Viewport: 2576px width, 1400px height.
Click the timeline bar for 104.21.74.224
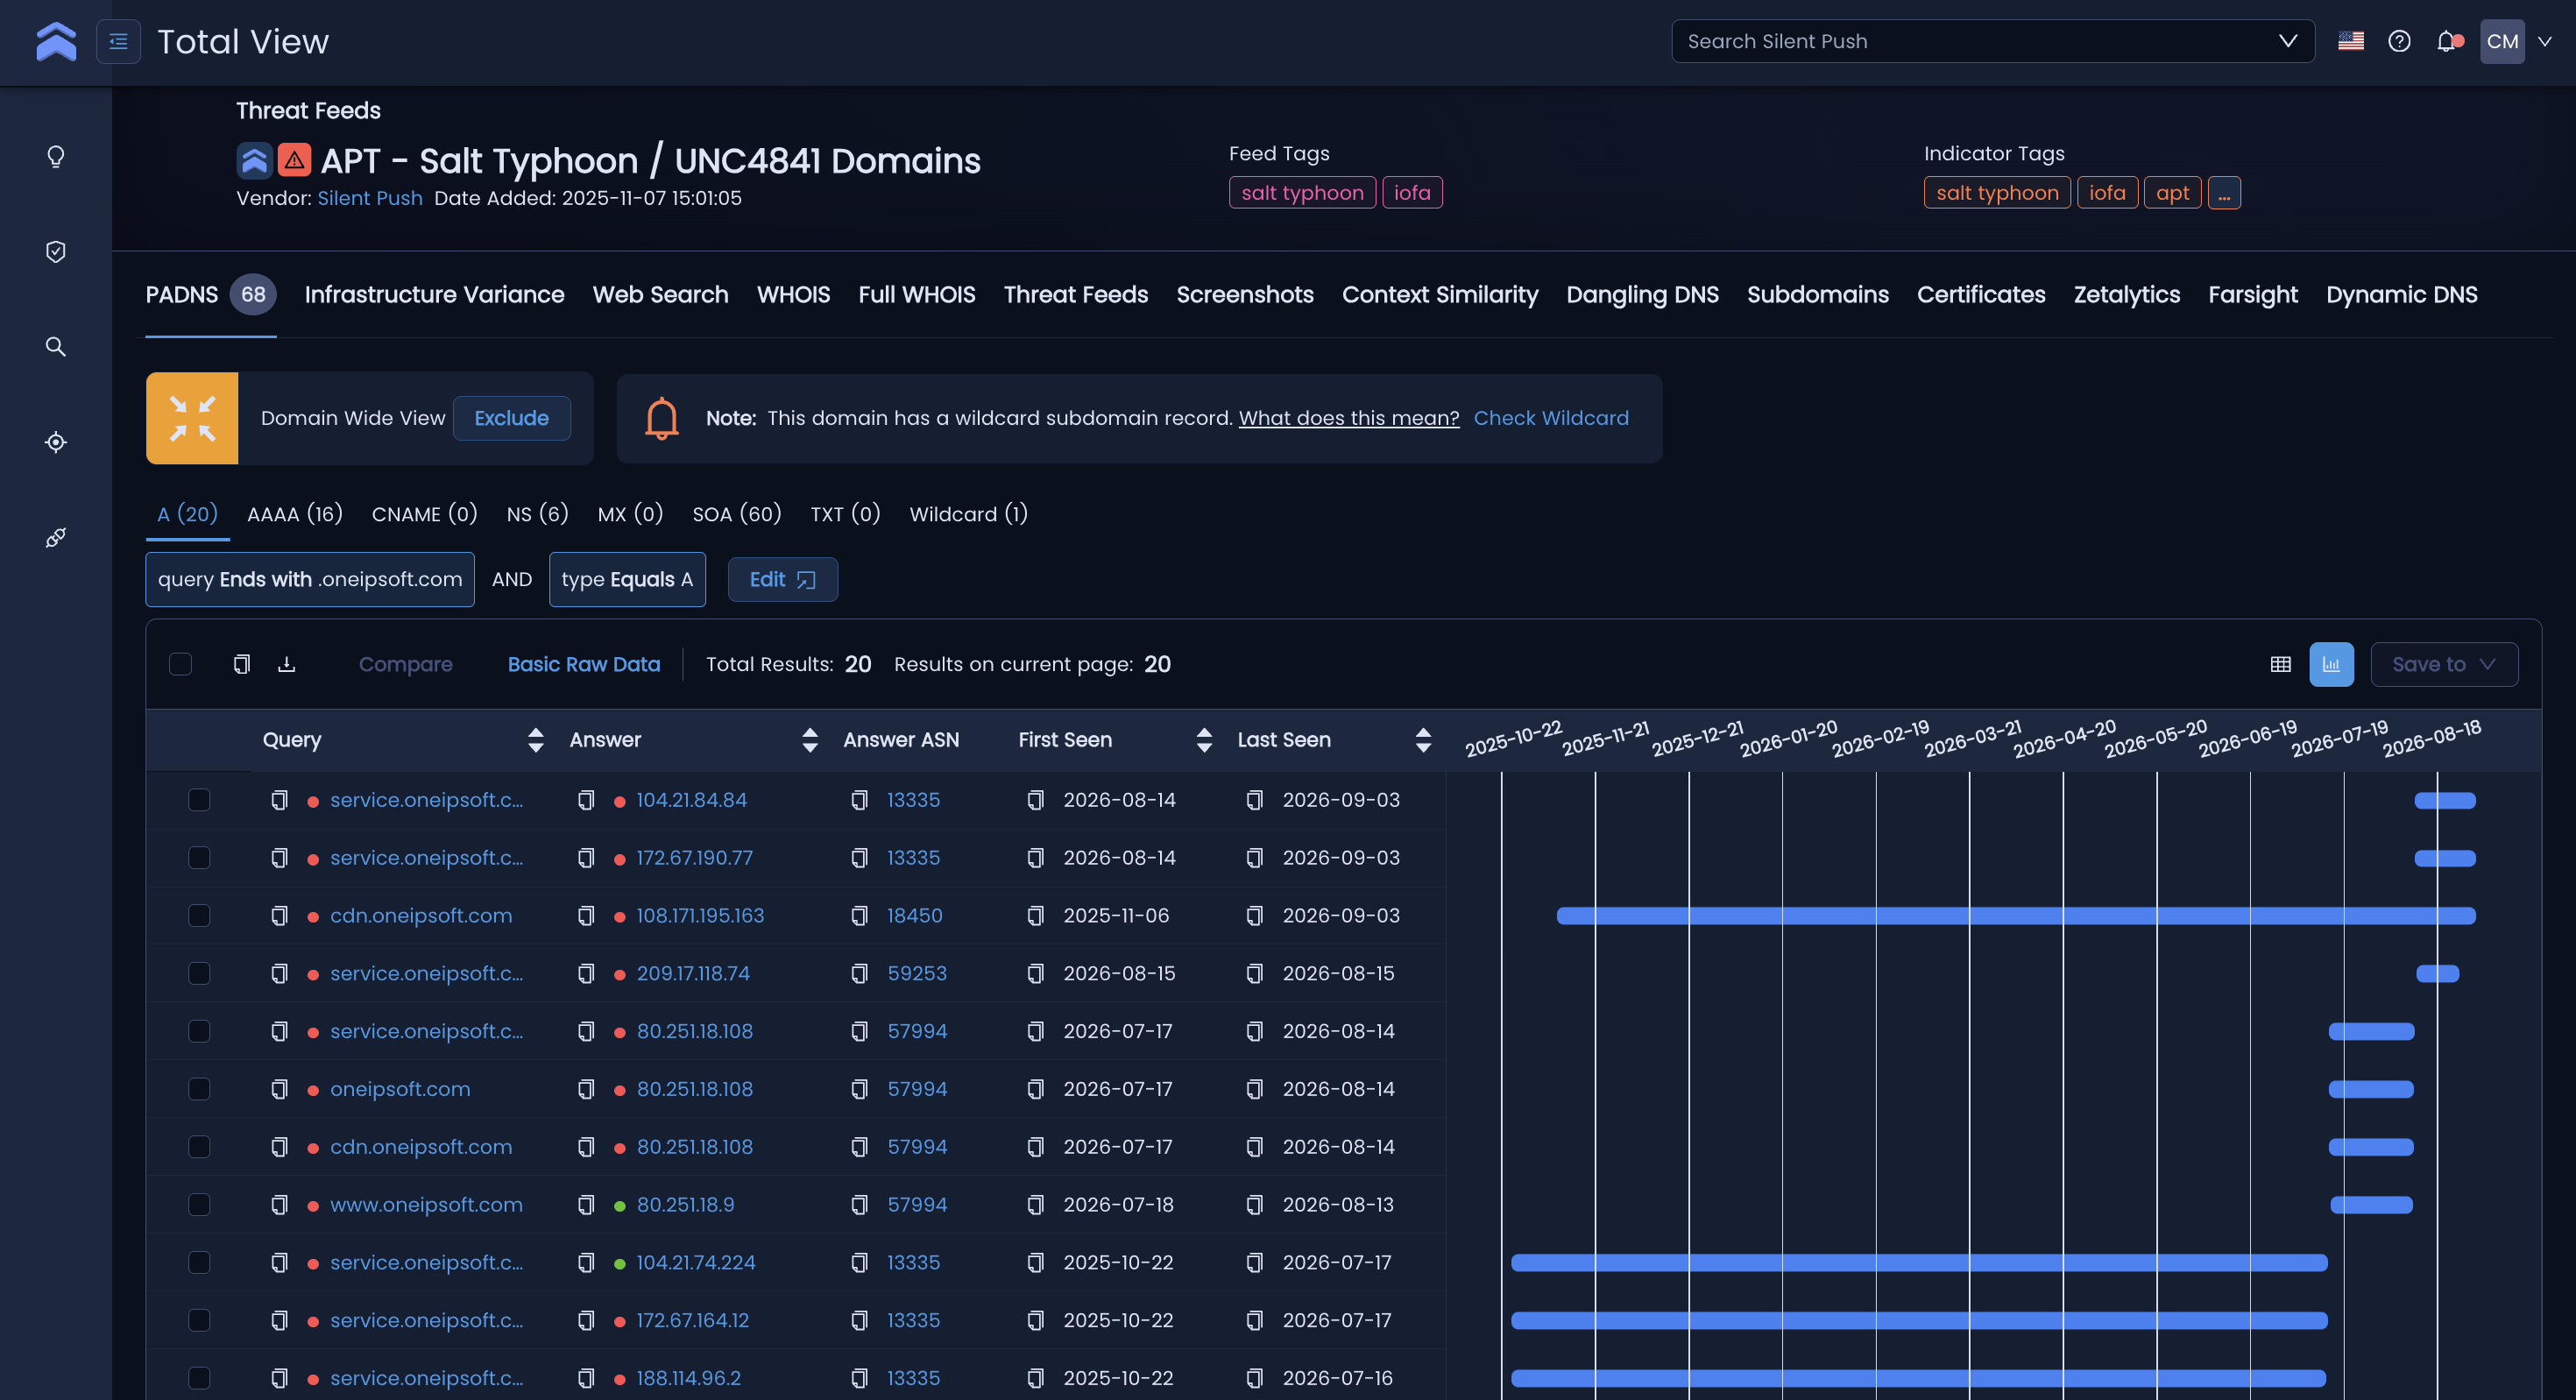point(1919,1263)
